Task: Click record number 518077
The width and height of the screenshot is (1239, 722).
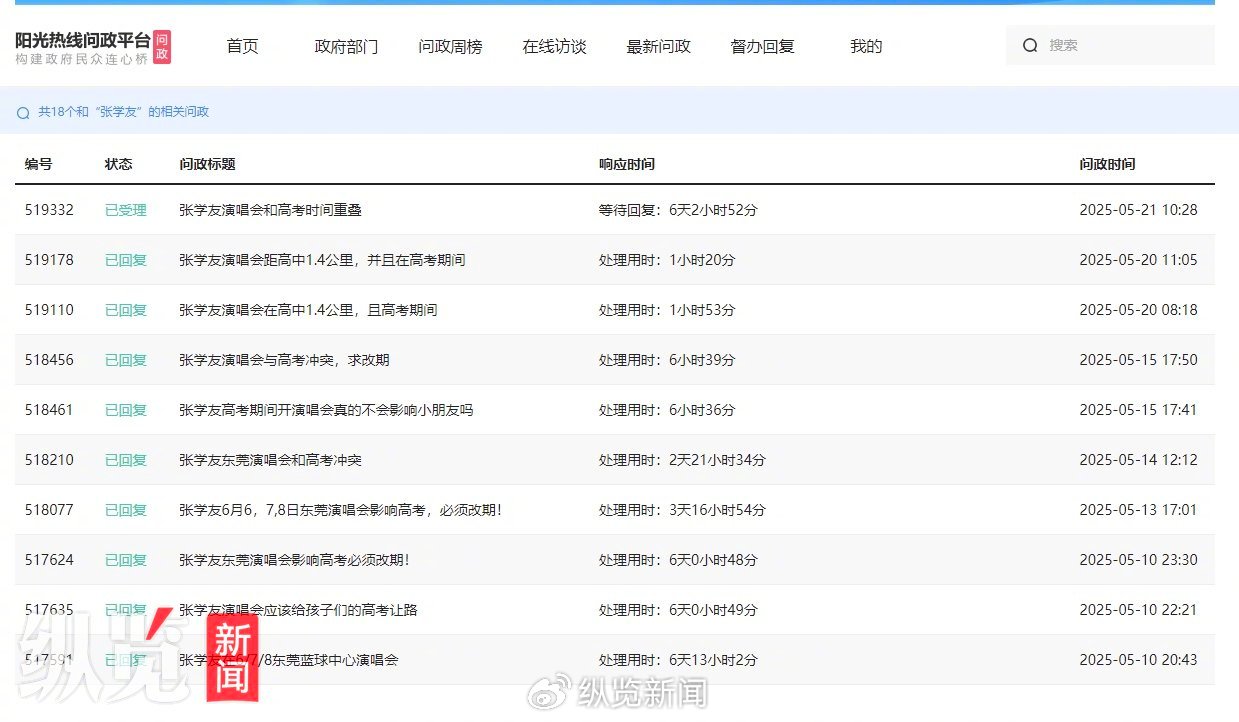Action: tap(49, 510)
